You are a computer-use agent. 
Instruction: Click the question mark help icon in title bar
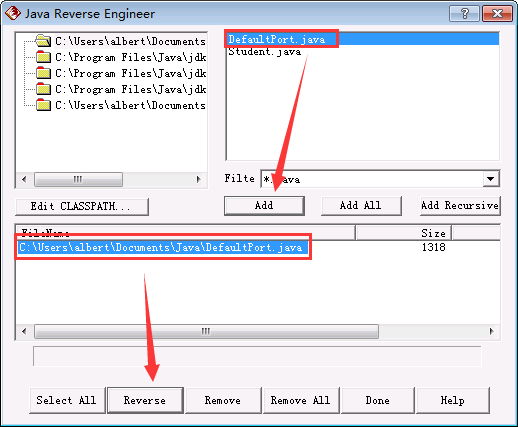(x=464, y=14)
